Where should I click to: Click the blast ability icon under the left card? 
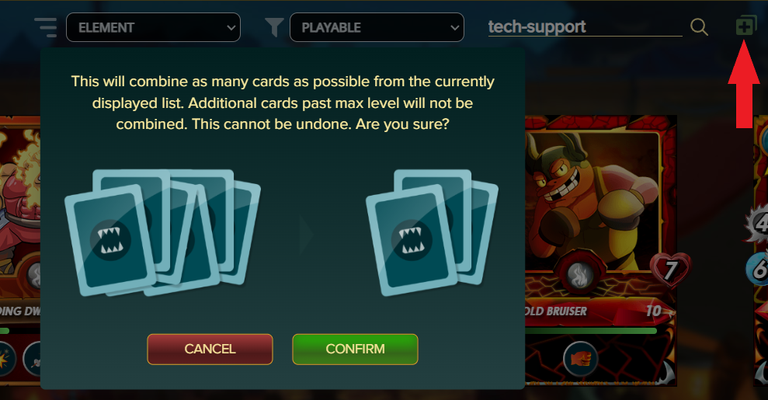click(x=5, y=359)
